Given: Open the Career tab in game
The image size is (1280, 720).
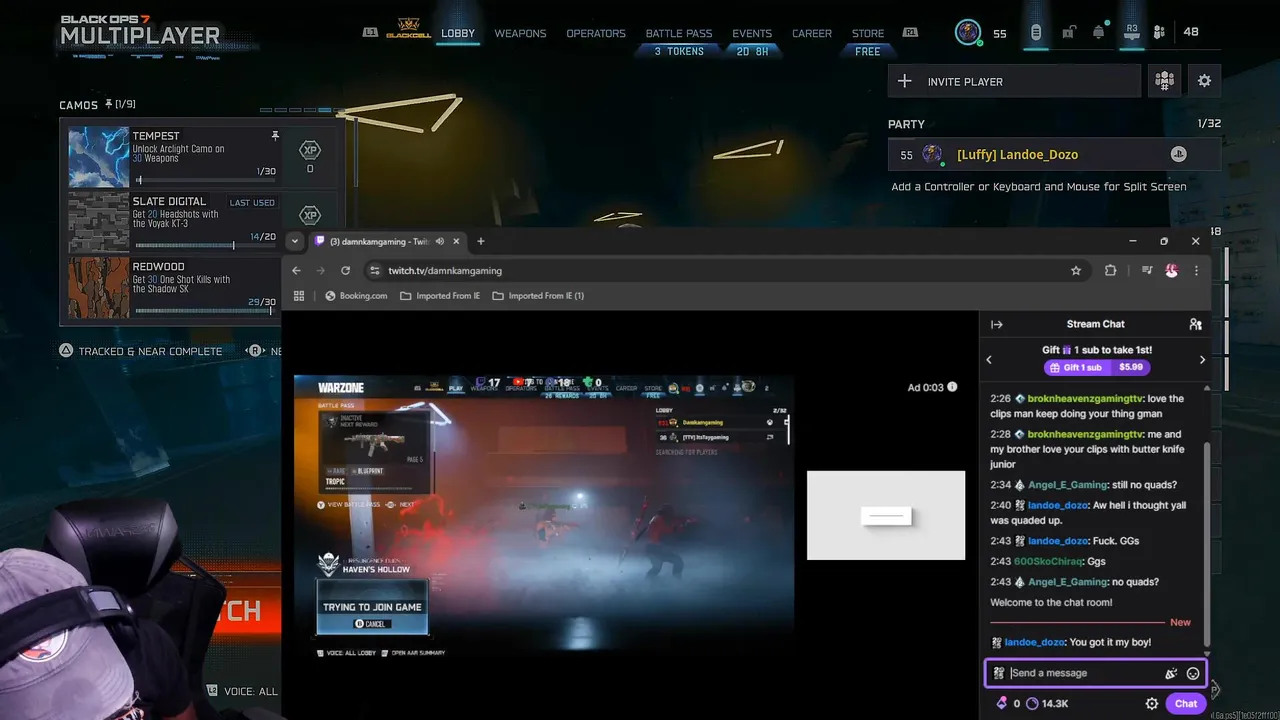Looking at the screenshot, I should click(812, 33).
